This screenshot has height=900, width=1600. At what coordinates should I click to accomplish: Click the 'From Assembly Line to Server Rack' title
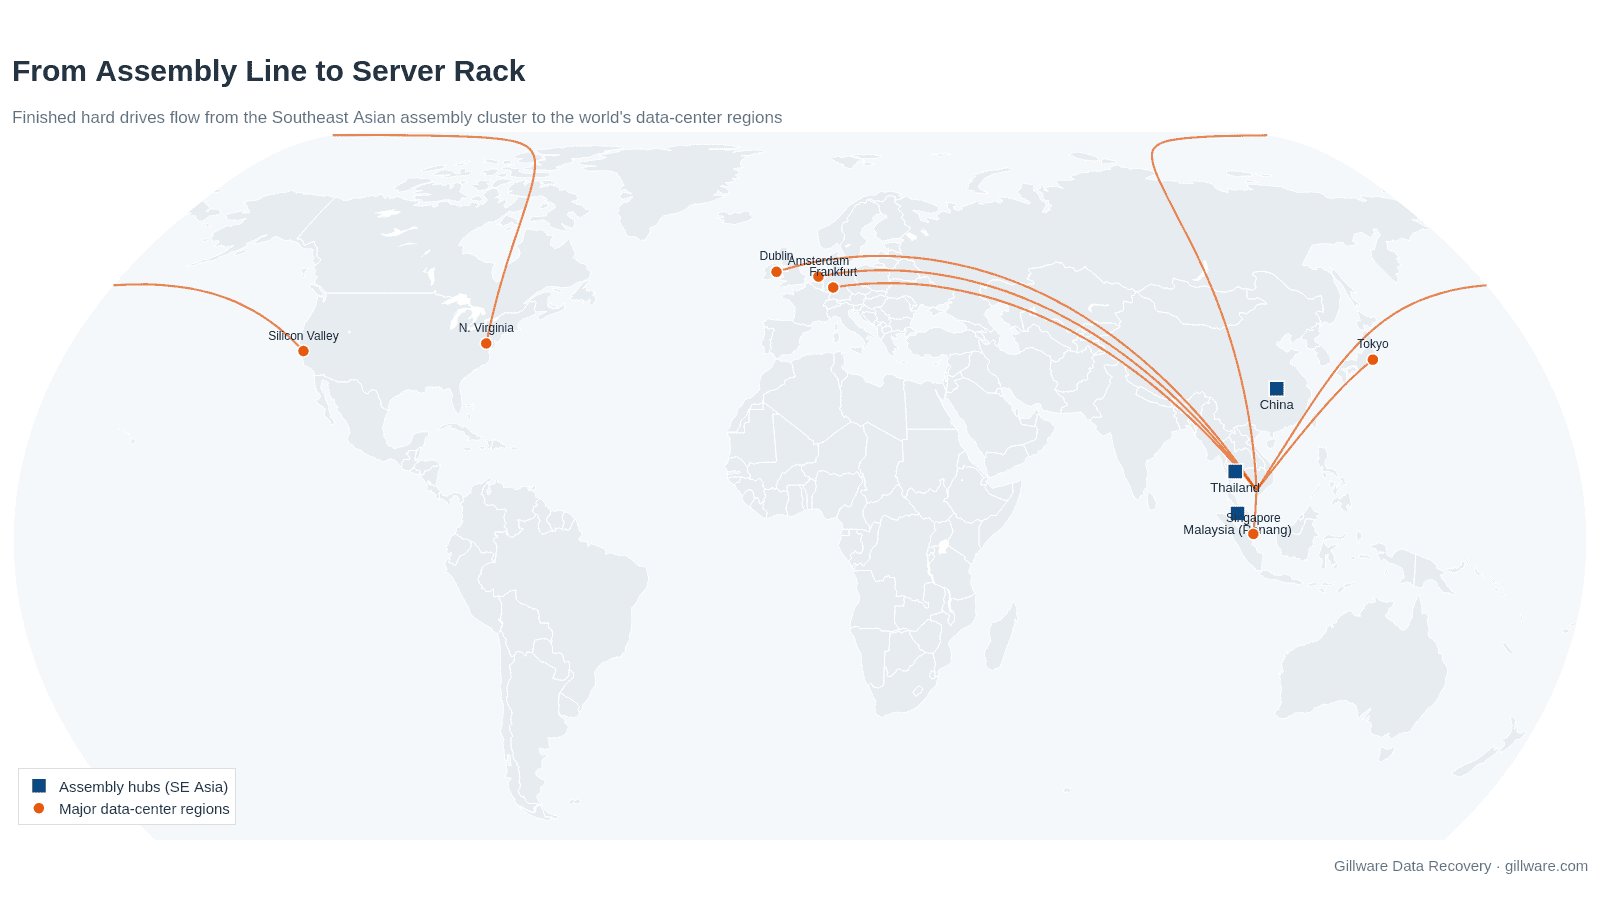pyautogui.click(x=268, y=71)
